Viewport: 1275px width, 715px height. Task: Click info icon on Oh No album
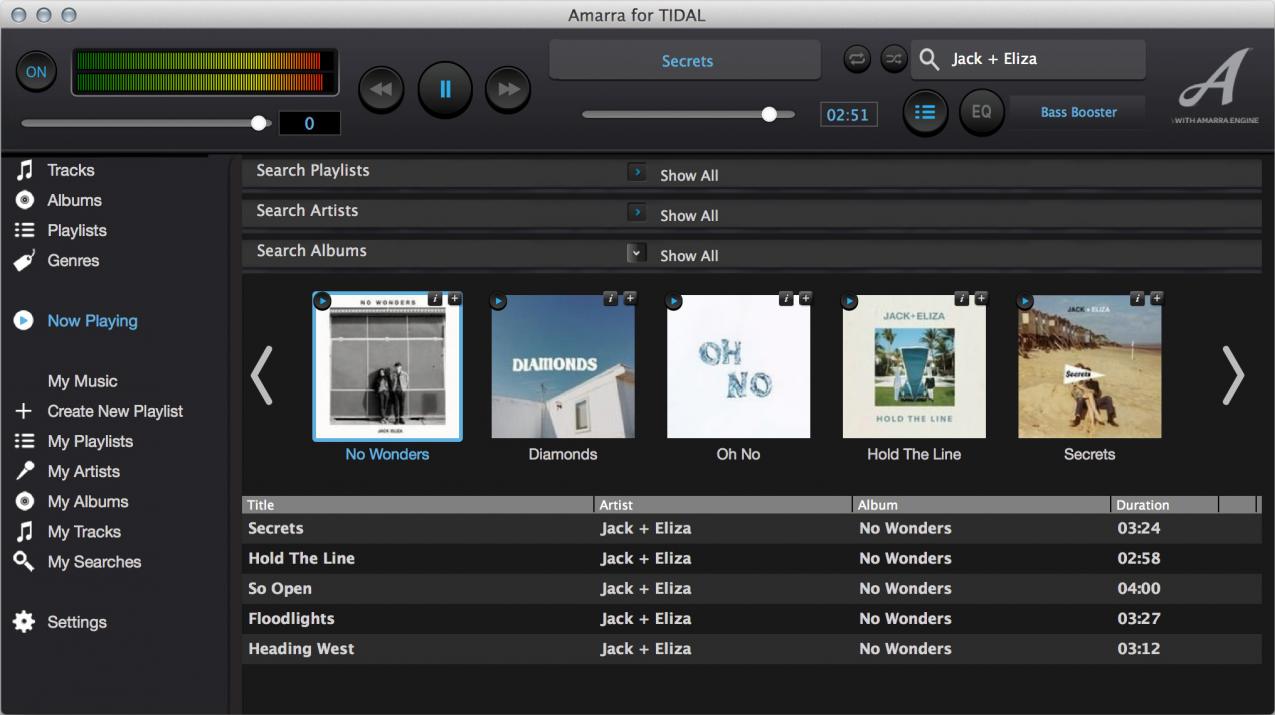click(x=786, y=298)
